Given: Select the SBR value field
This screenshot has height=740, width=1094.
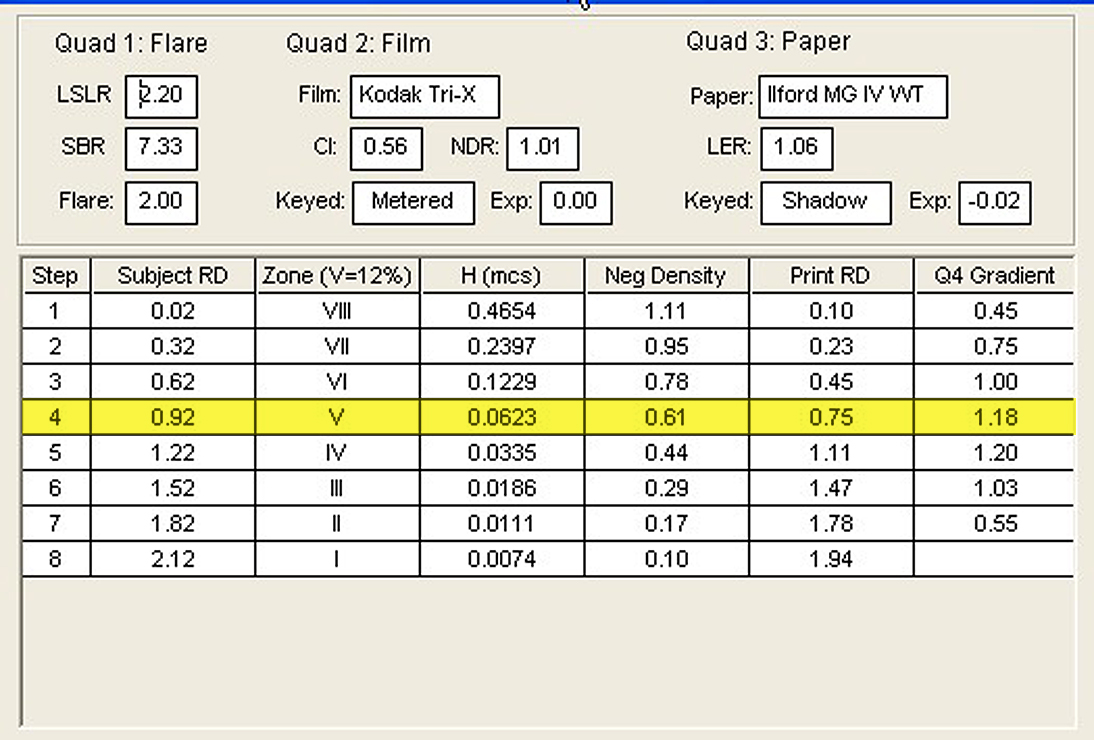Looking at the screenshot, I should pos(161,149).
